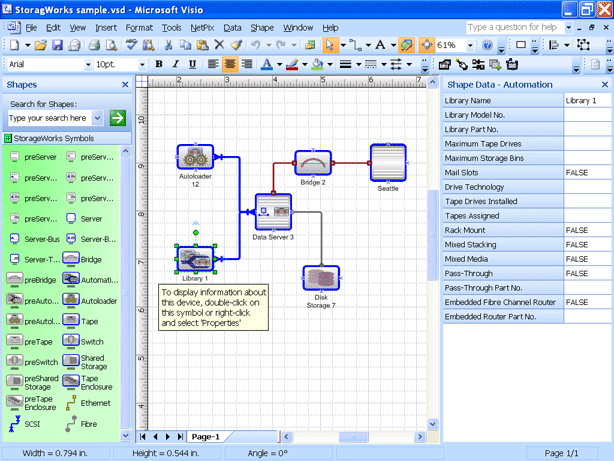Apply the Text Color A button
Screen dimensions: 614x461
(x=267, y=64)
